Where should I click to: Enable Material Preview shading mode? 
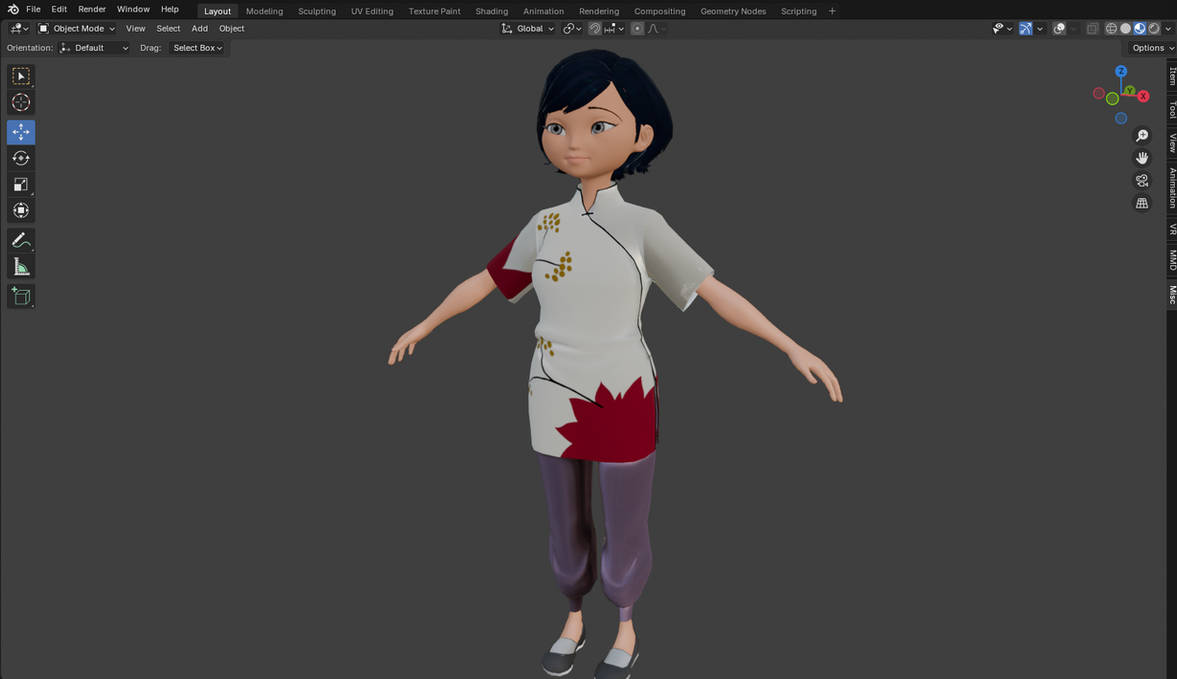[1139, 28]
